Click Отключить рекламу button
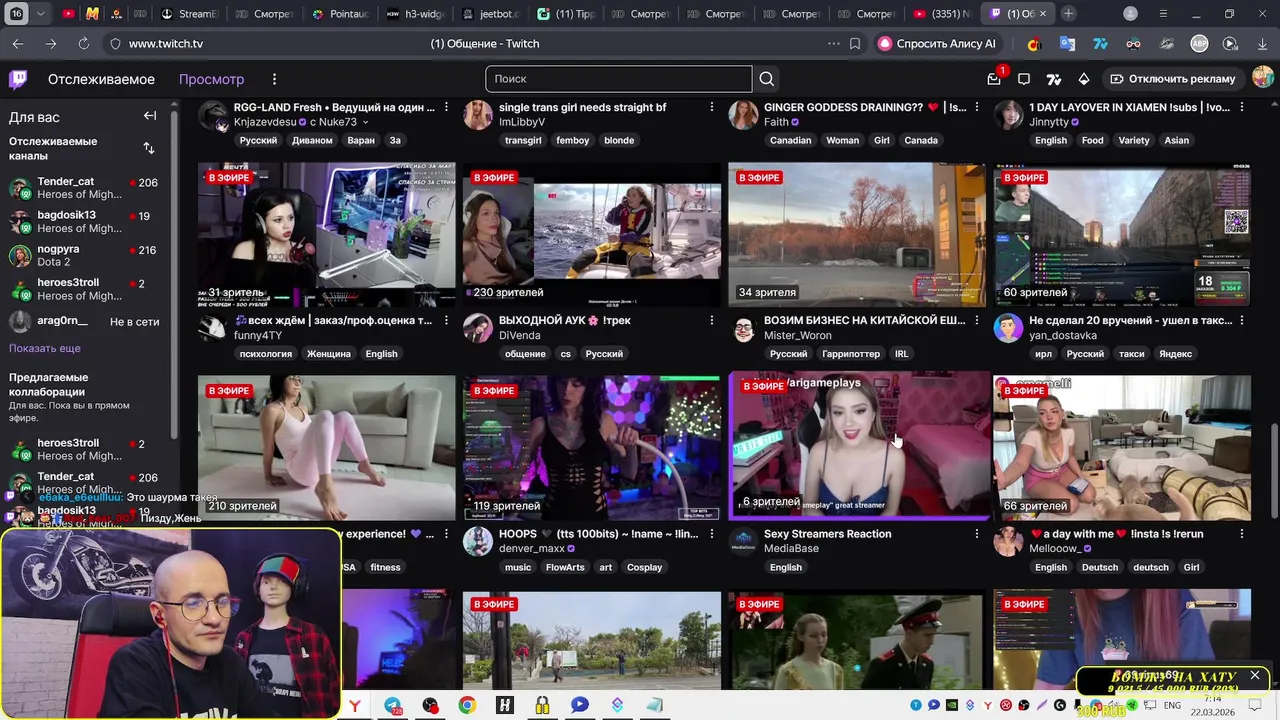Image resolution: width=1280 pixels, height=720 pixels. click(1173, 79)
